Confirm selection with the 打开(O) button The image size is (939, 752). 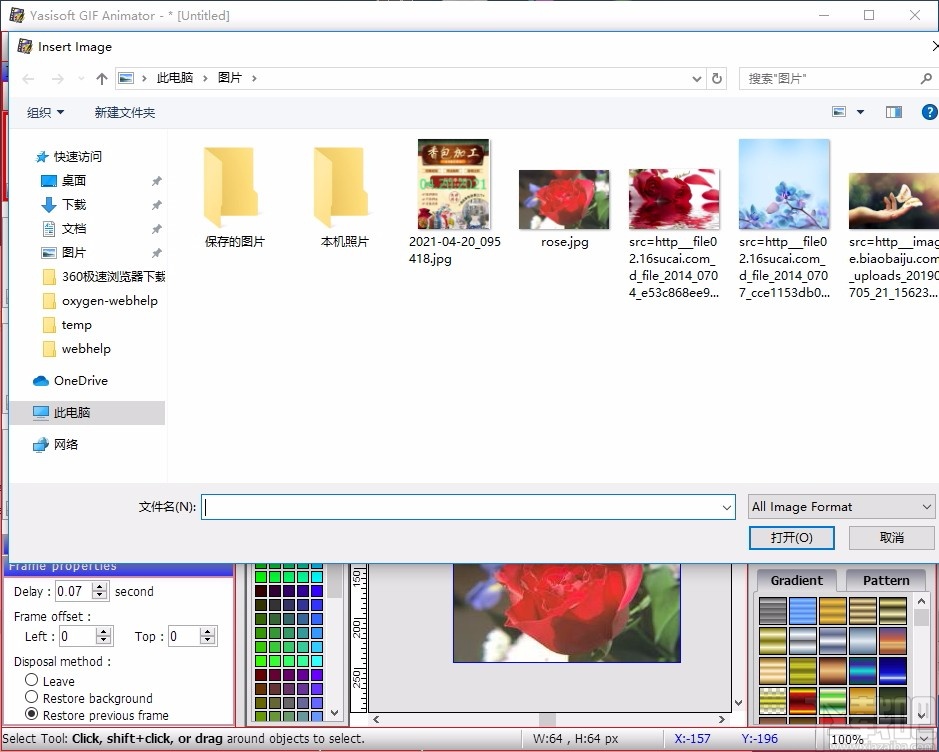pos(791,537)
